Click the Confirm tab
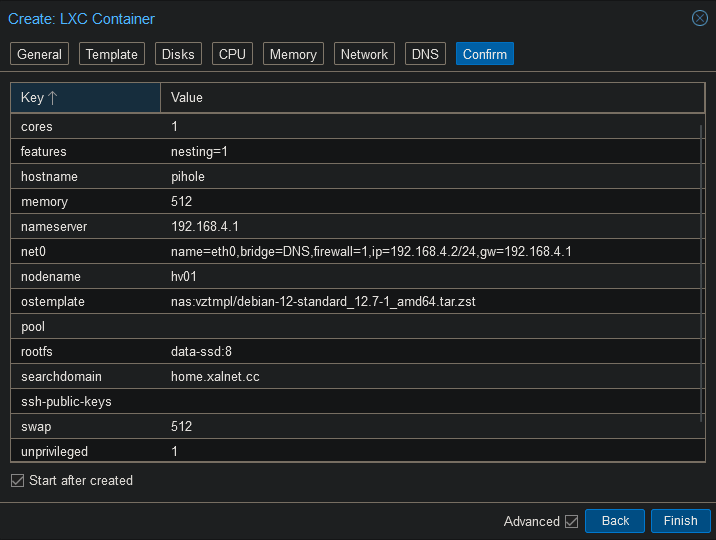This screenshot has width=716, height=540. [485, 54]
